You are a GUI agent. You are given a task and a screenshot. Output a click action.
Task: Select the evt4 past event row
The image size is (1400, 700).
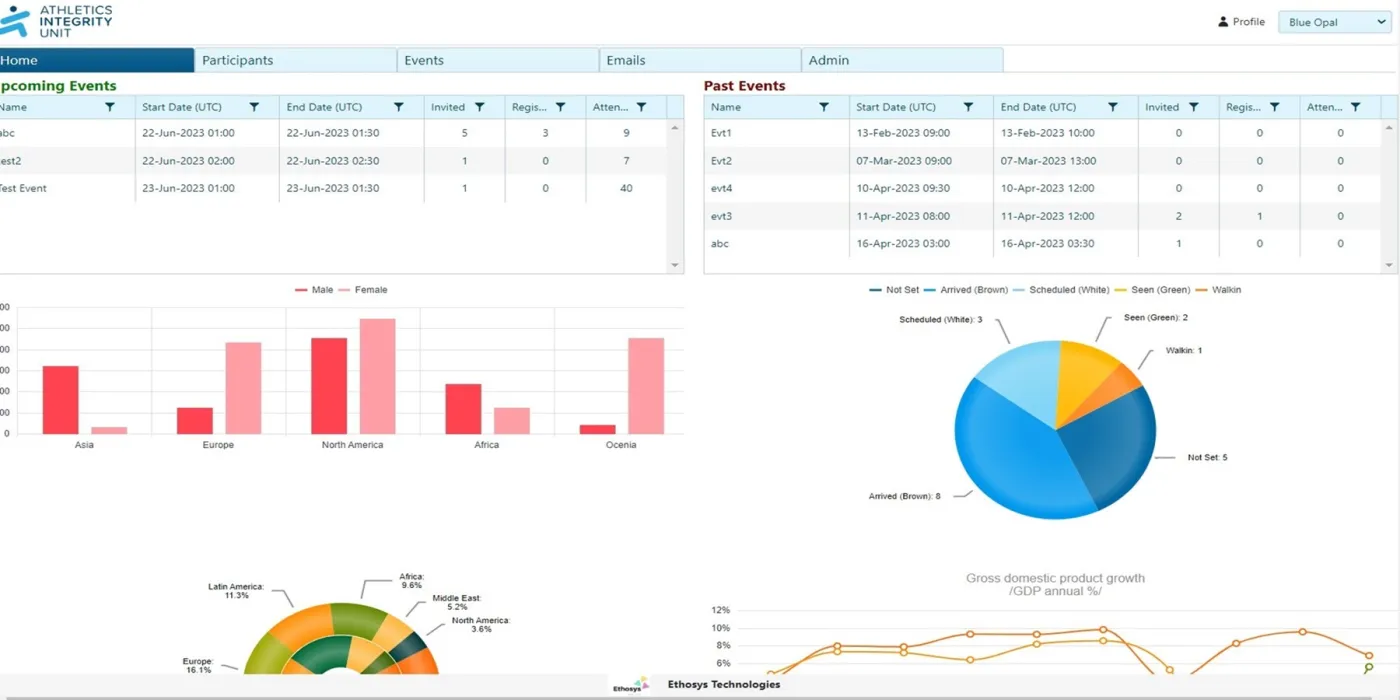1043,188
